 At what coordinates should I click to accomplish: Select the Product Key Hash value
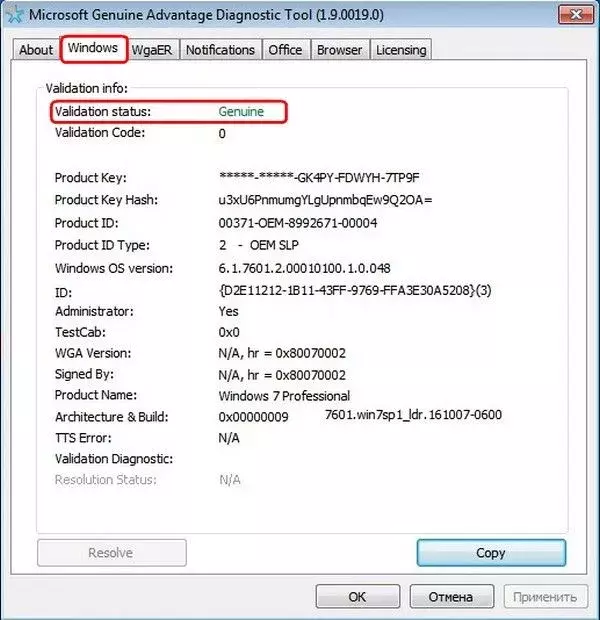[325, 200]
